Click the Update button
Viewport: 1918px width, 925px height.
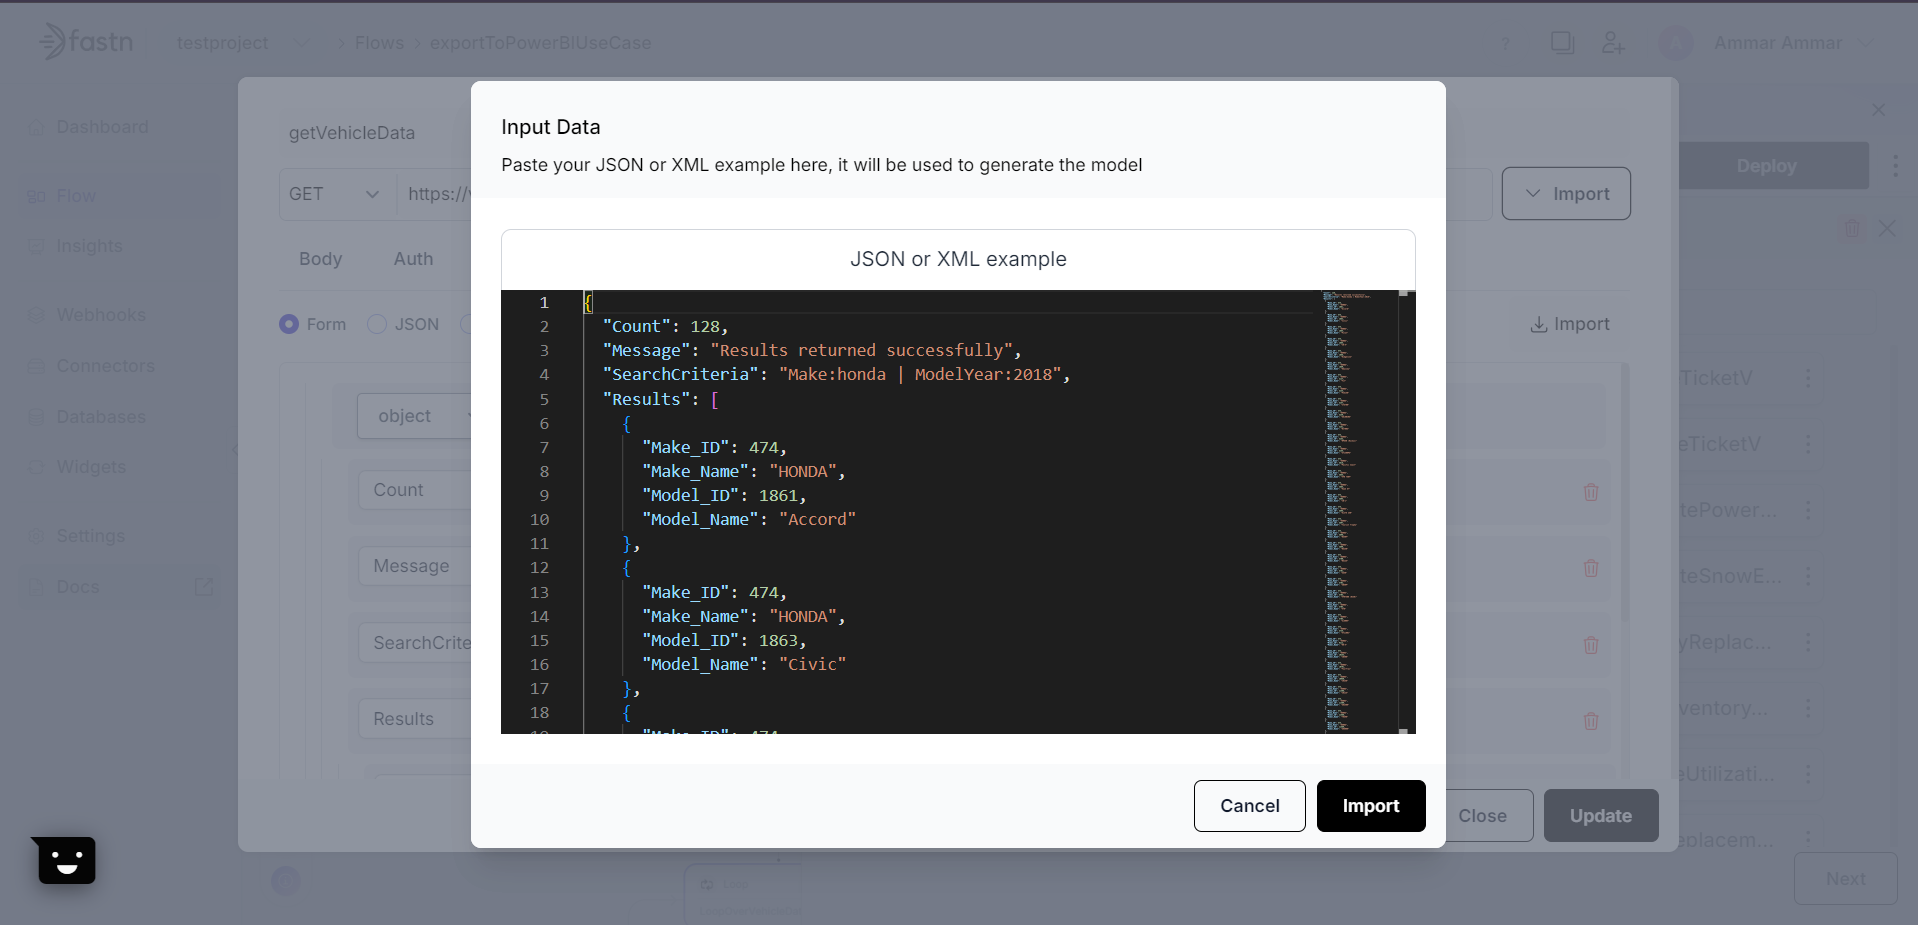pos(1600,816)
